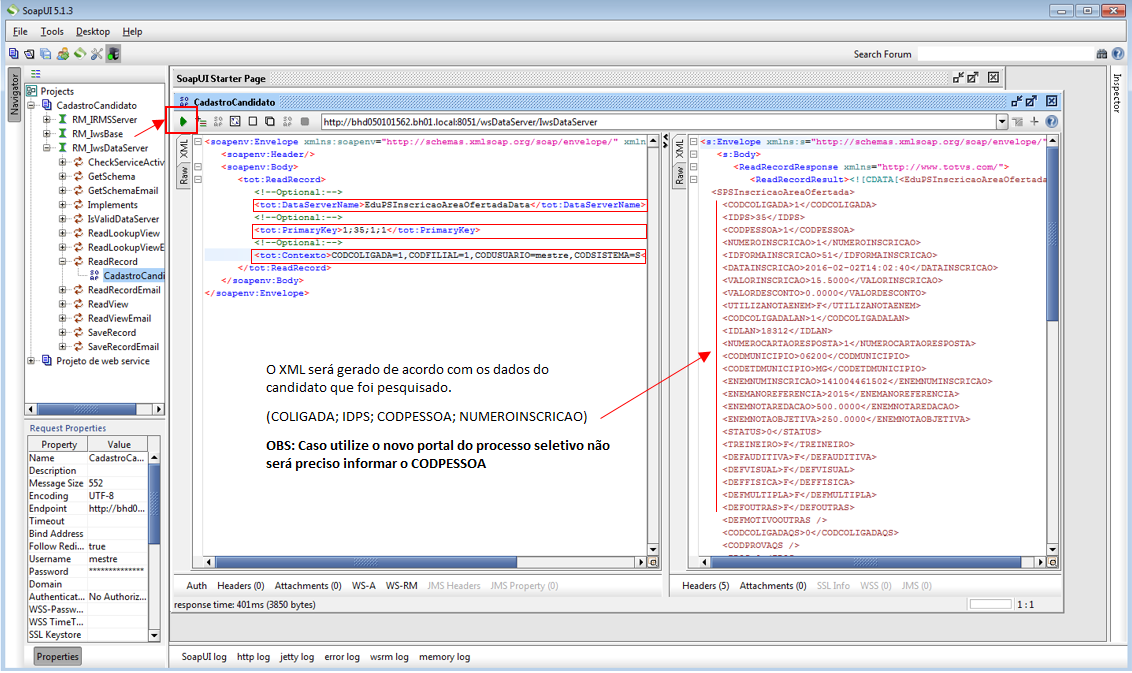
Task: Click the request editor horizontal scrollbar
Action: point(366,562)
